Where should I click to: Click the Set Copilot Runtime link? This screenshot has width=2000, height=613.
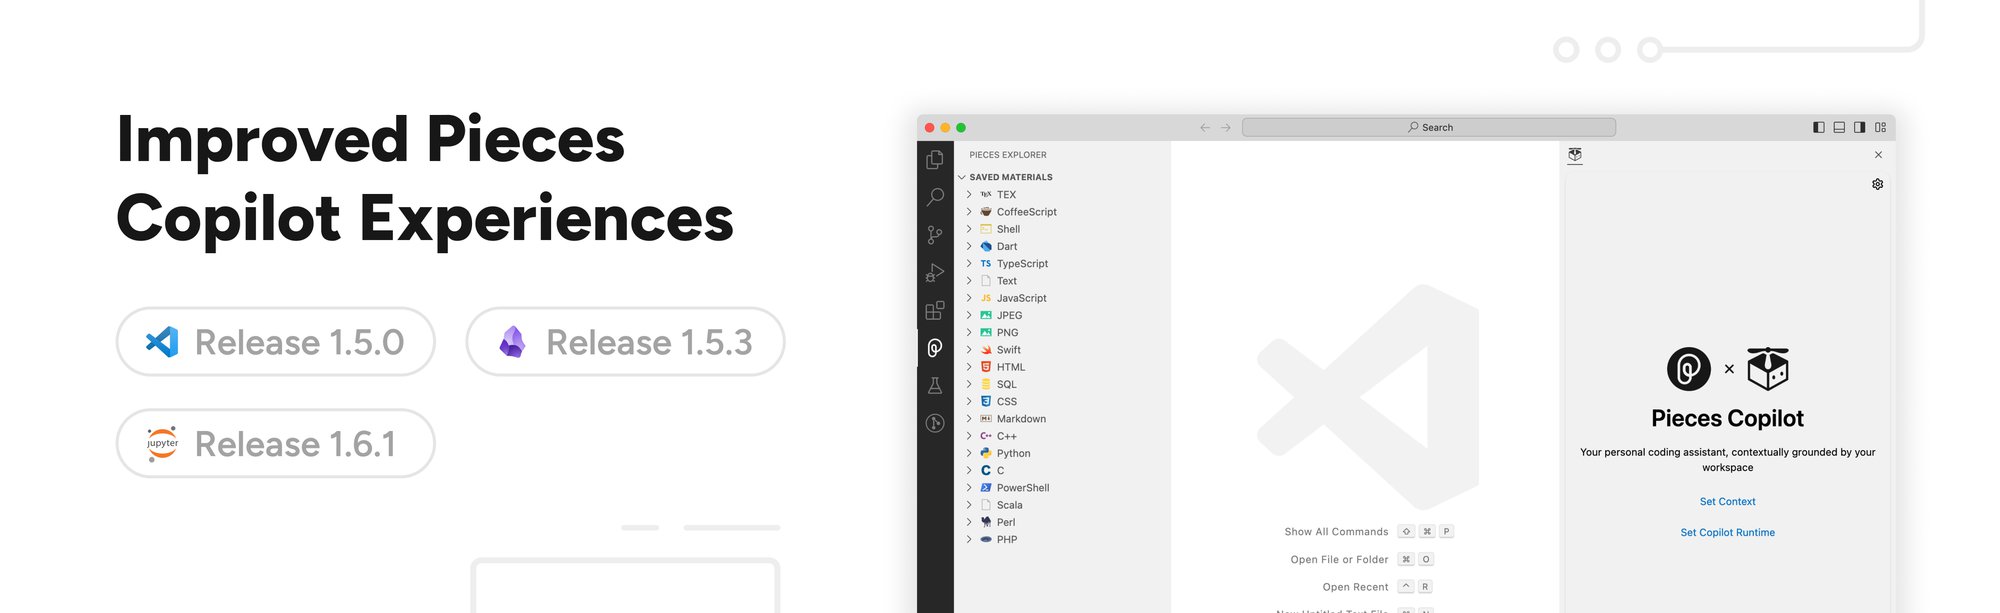(1727, 533)
